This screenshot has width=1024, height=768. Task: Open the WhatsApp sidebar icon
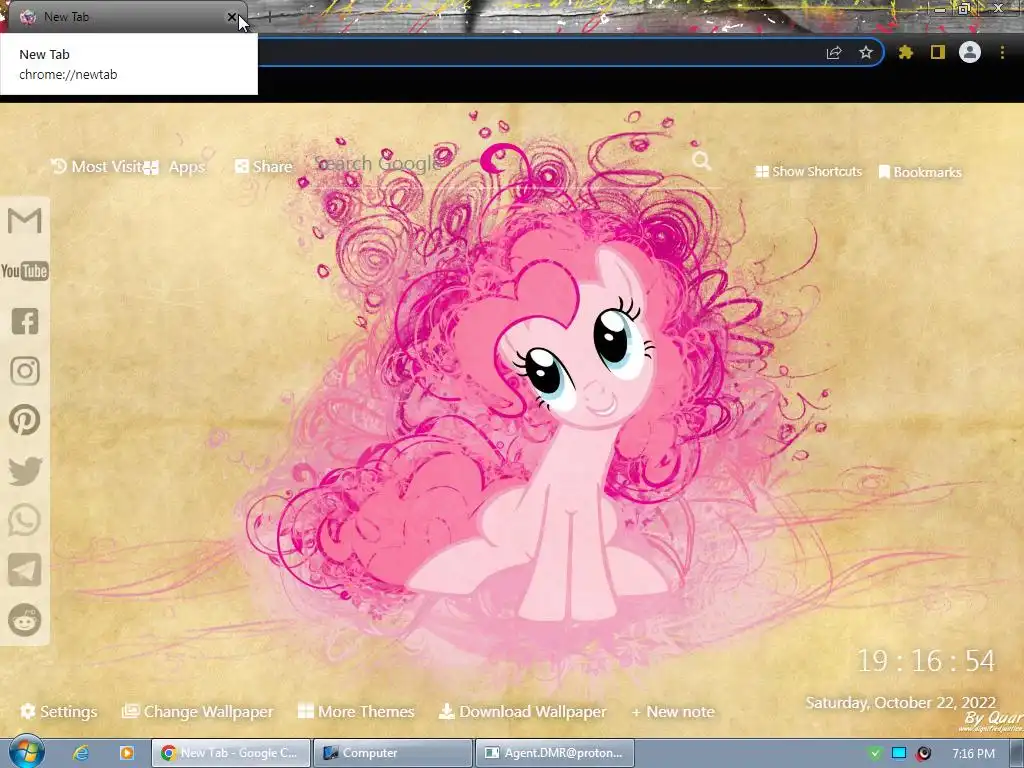click(x=25, y=520)
